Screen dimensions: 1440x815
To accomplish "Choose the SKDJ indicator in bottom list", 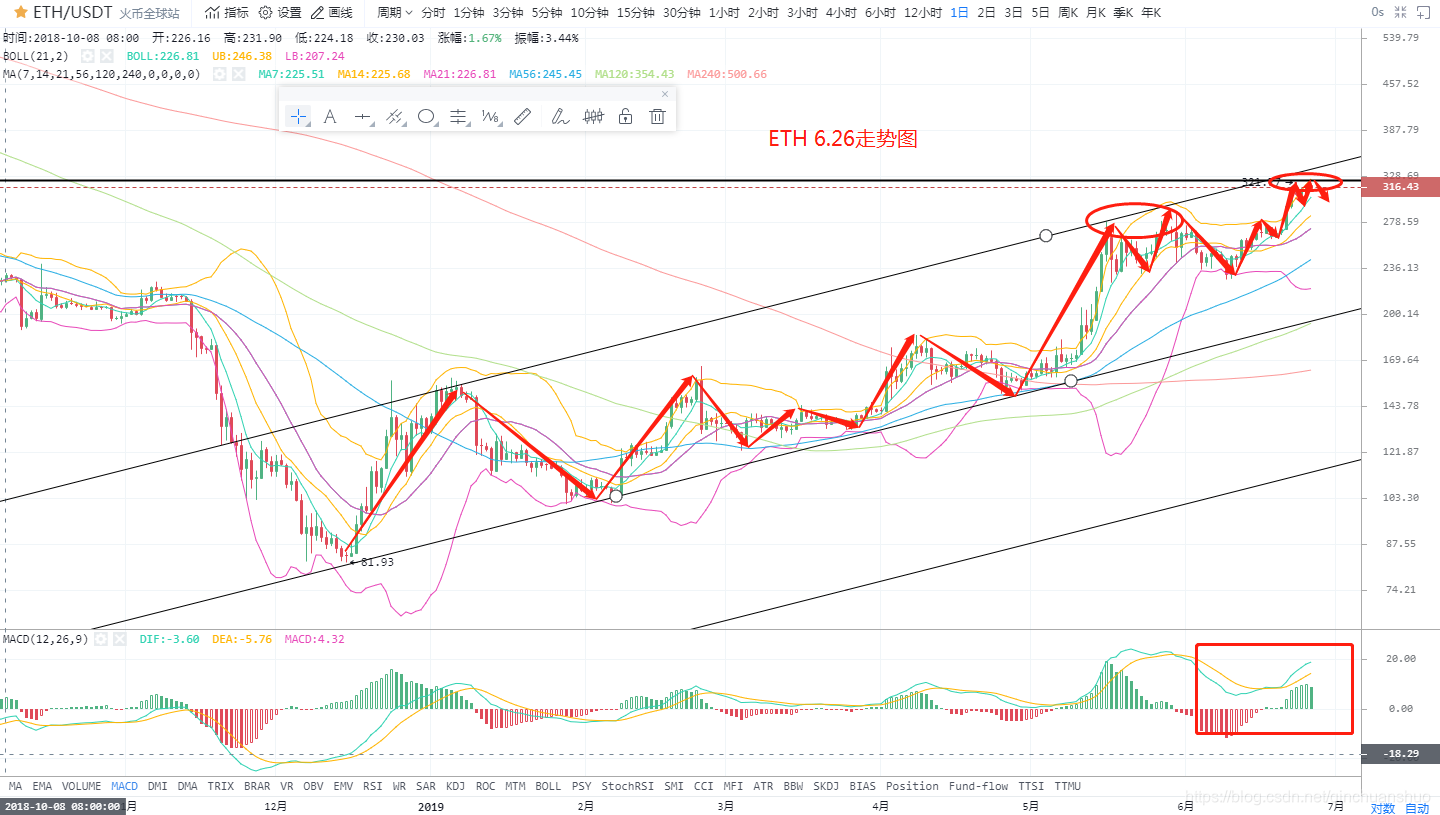I will [x=827, y=786].
